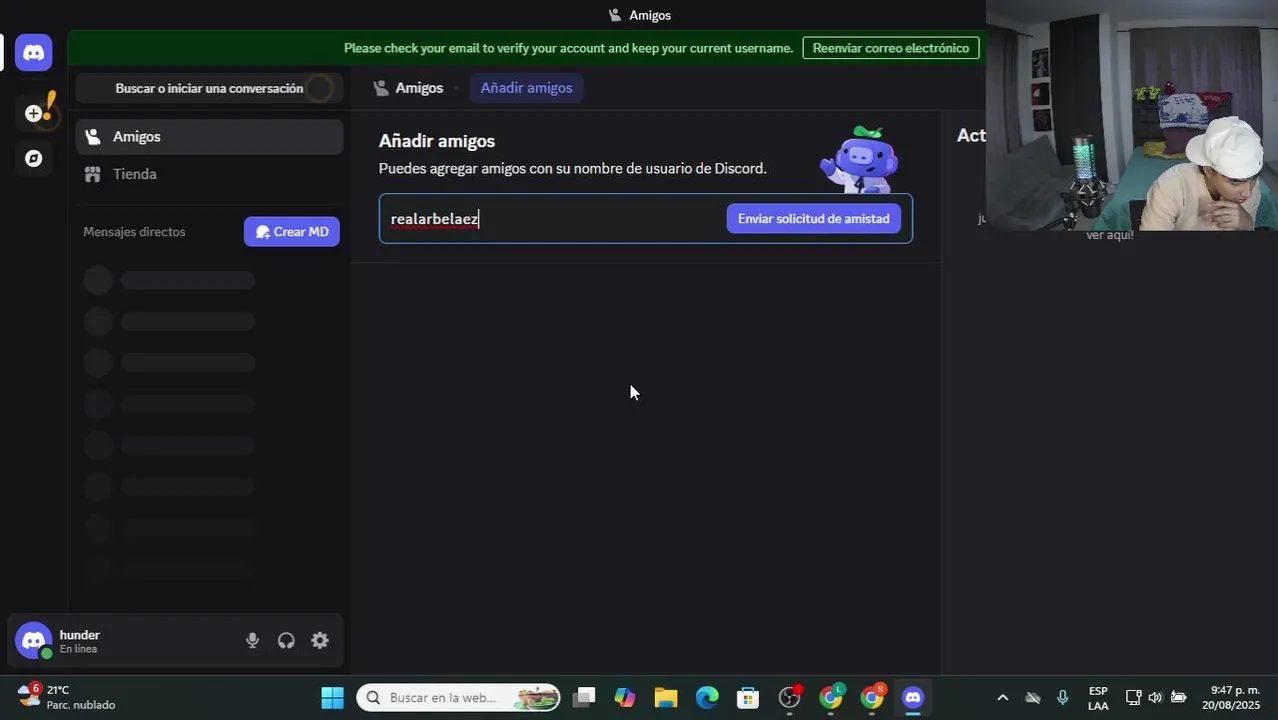Image resolution: width=1278 pixels, height=720 pixels.
Task: Open Discord home via logo icon
Action: click(x=34, y=53)
